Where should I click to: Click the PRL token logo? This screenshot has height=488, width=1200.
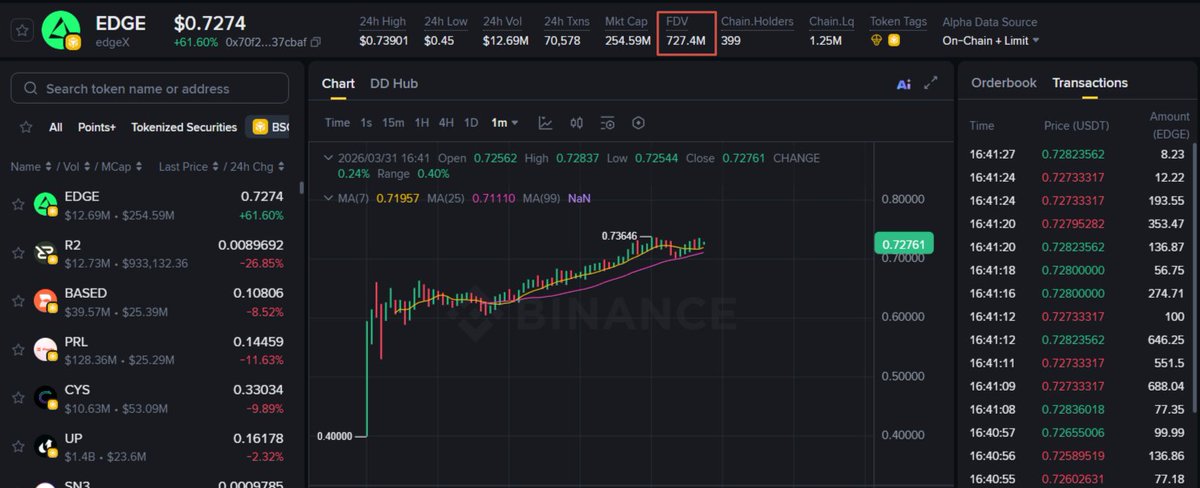[x=45, y=350]
